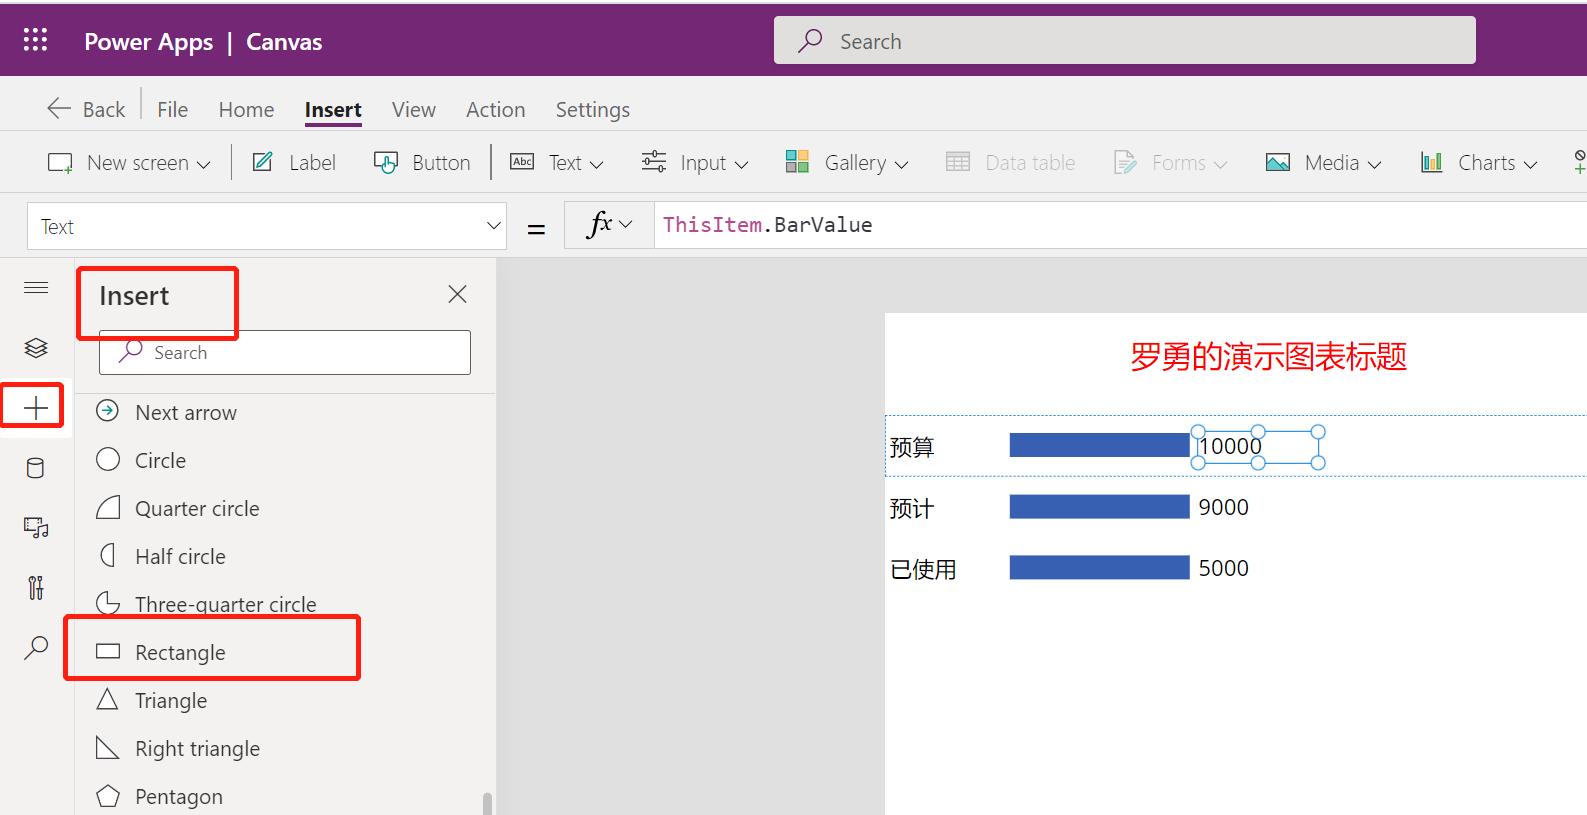Open the Media dropdown in ribbon
1587x815 pixels.
click(x=1323, y=162)
